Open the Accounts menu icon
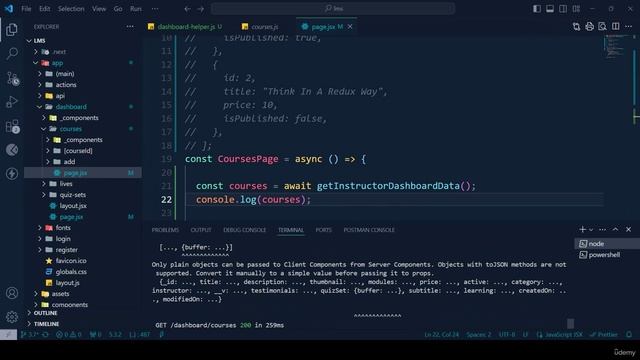Image resolution: width=640 pixels, height=360 pixels. click(x=12, y=293)
